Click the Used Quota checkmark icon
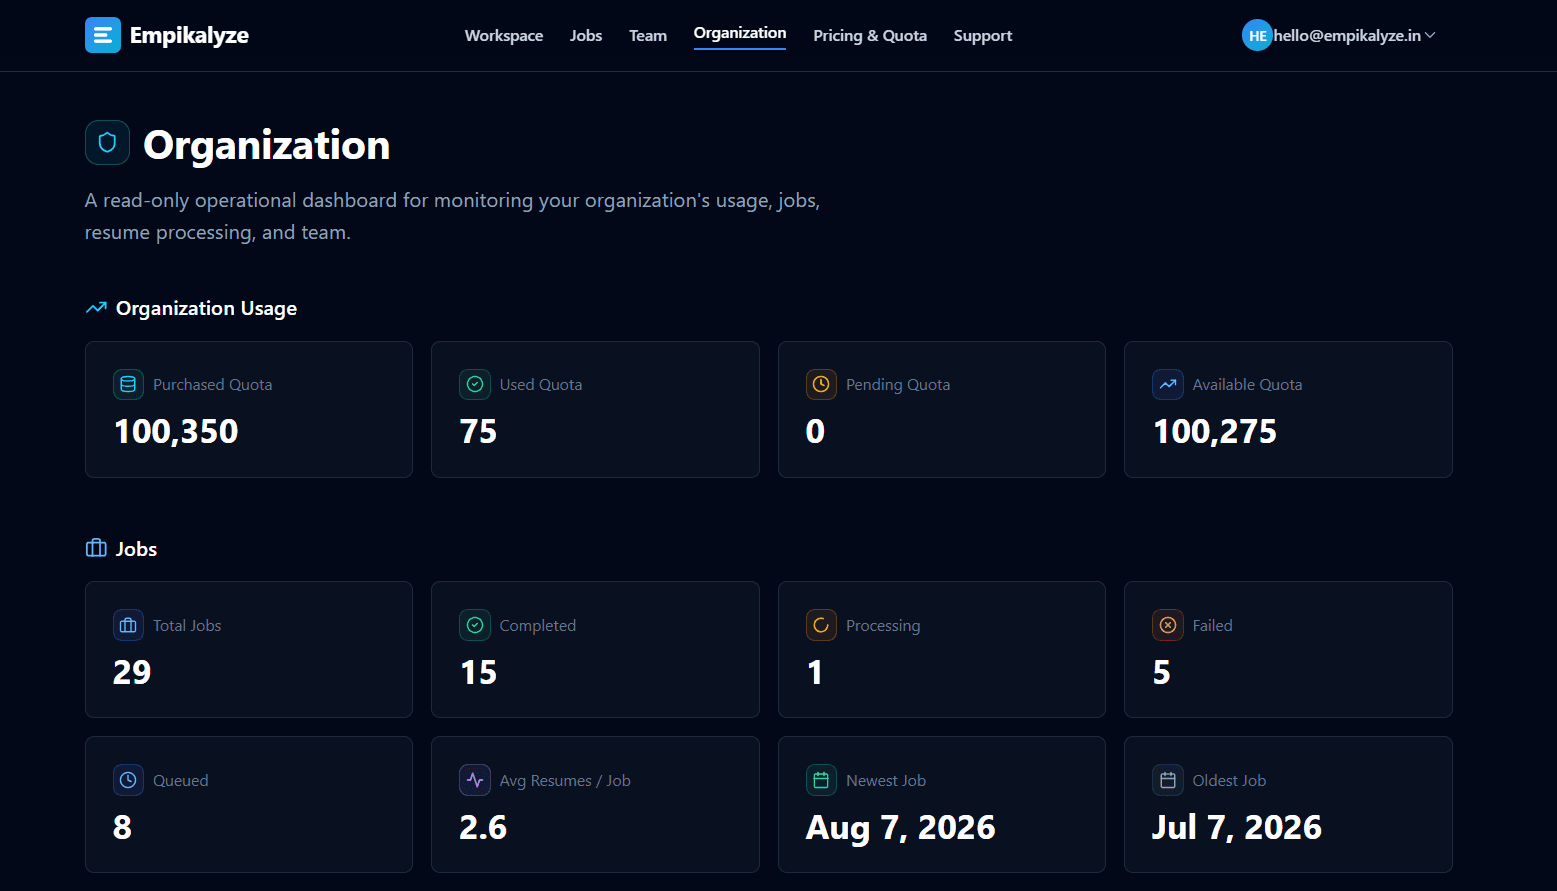Image resolution: width=1557 pixels, height=891 pixels. pyautogui.click(x=475, y=384)
